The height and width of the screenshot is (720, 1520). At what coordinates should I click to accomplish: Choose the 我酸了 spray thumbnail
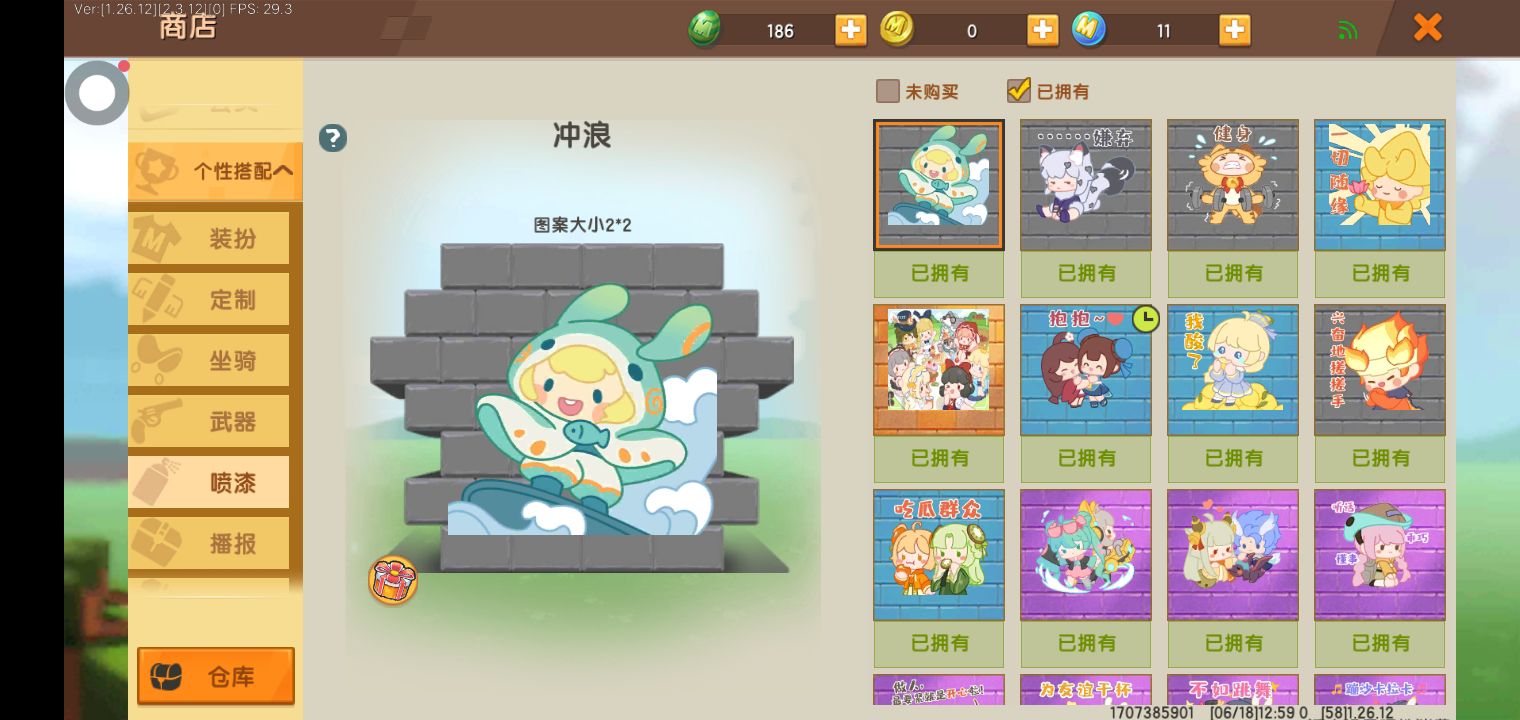point(1233,370)
